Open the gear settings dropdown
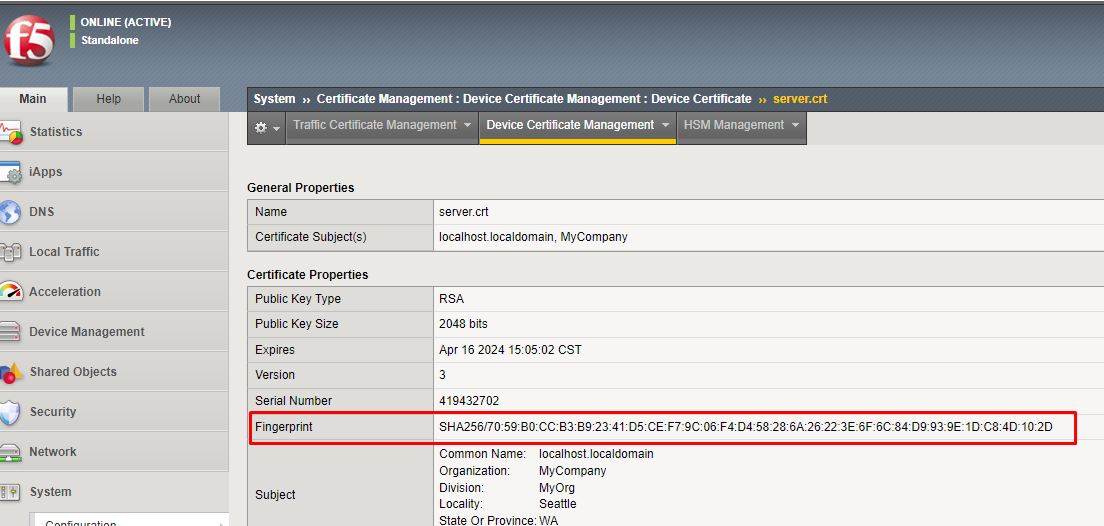Screen dimensions: 1104x526 267,128
